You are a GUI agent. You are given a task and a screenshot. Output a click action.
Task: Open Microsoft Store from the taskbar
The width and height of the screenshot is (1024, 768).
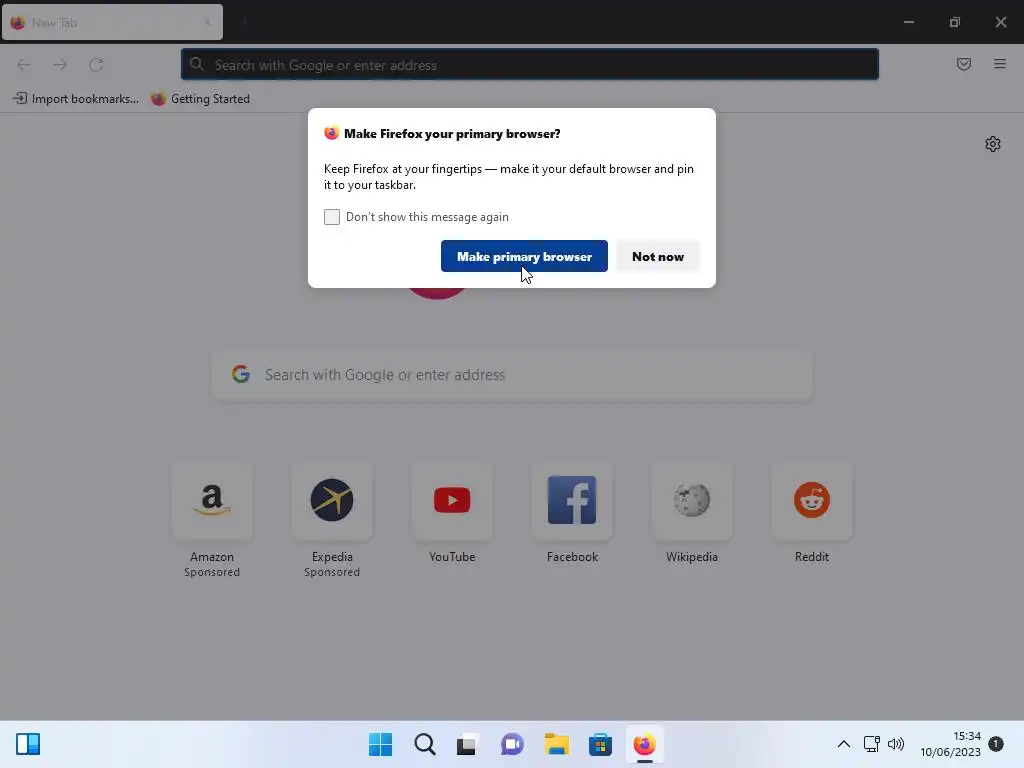(600, 744)
